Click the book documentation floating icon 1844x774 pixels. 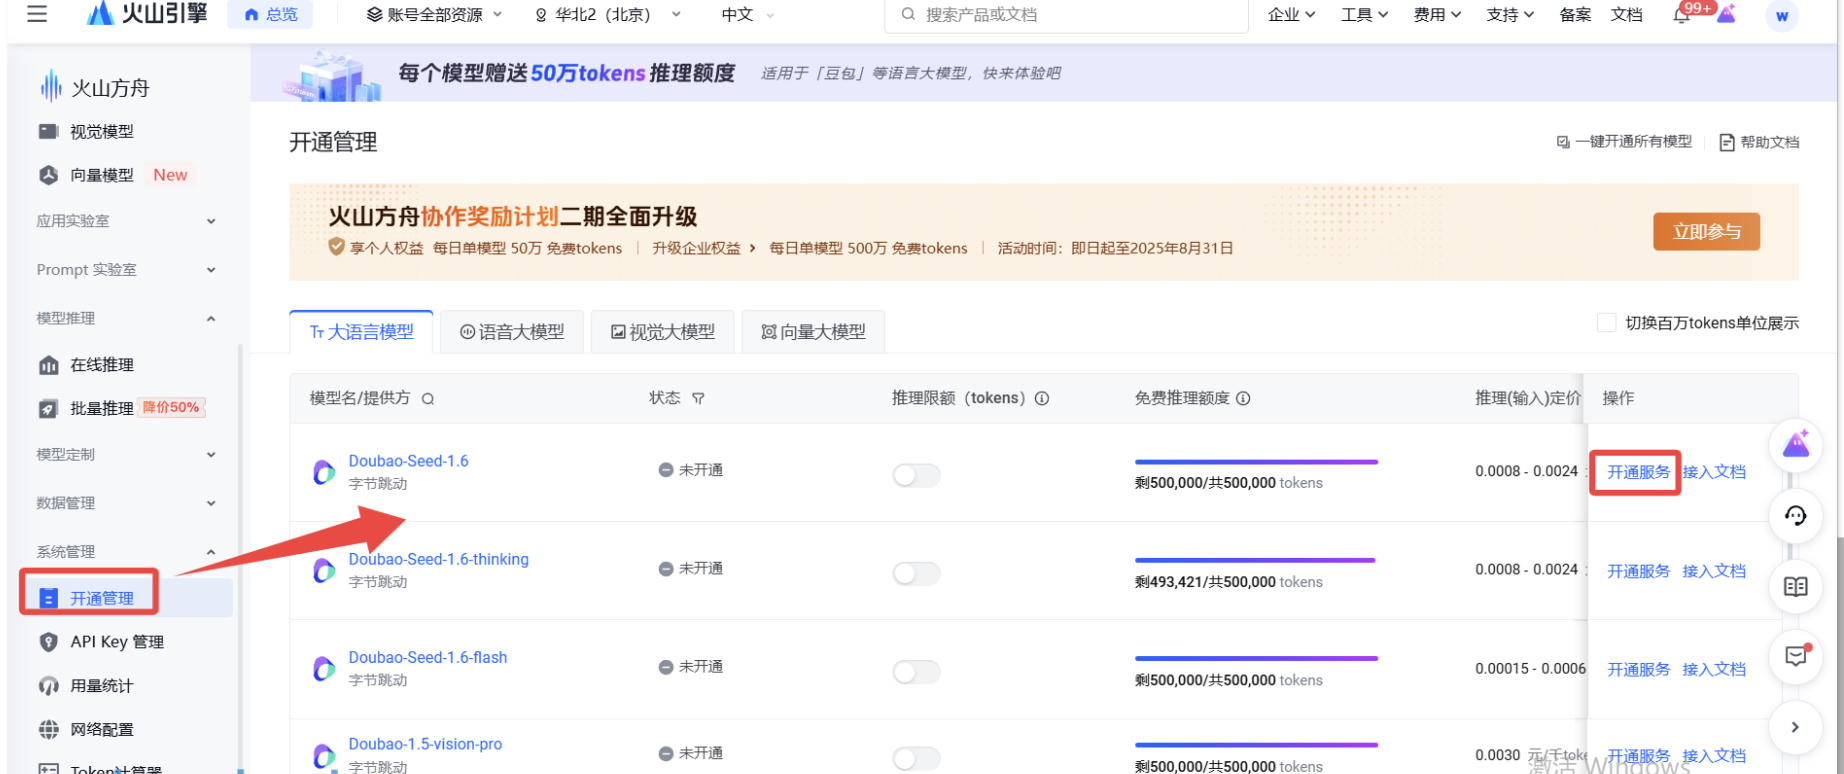1795,587
